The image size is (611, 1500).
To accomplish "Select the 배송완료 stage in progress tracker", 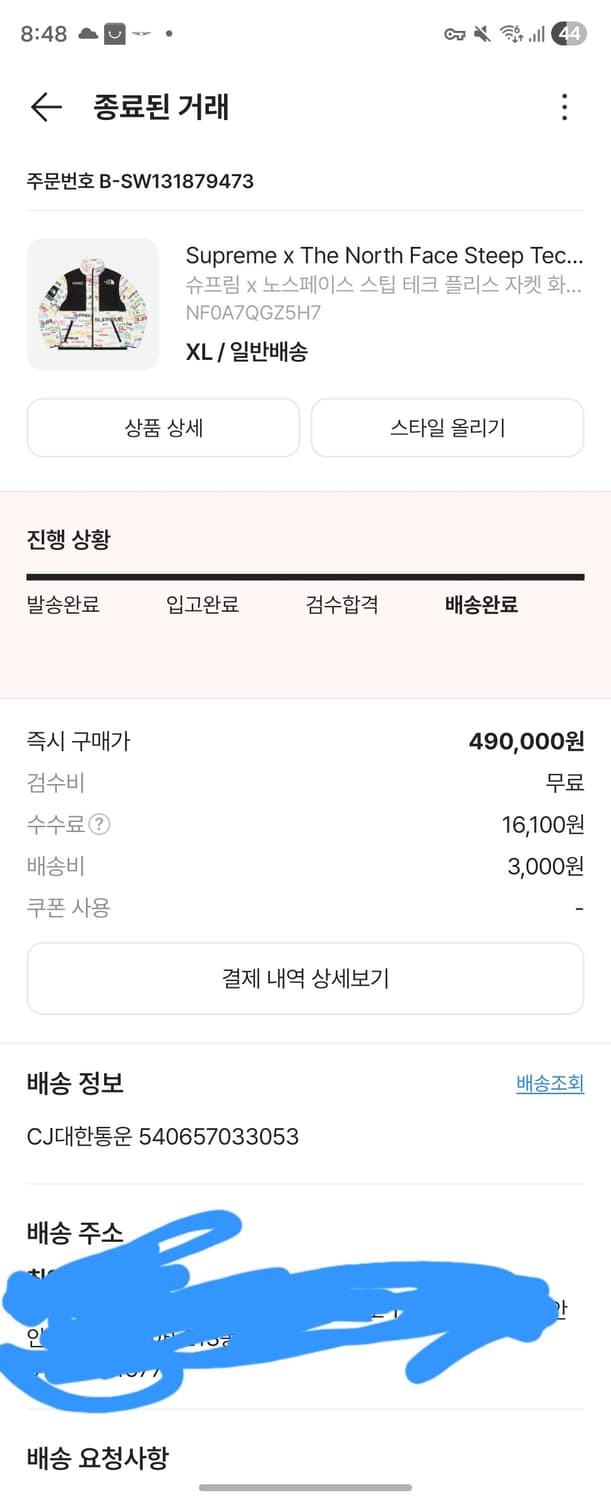I will coord(479,605).
